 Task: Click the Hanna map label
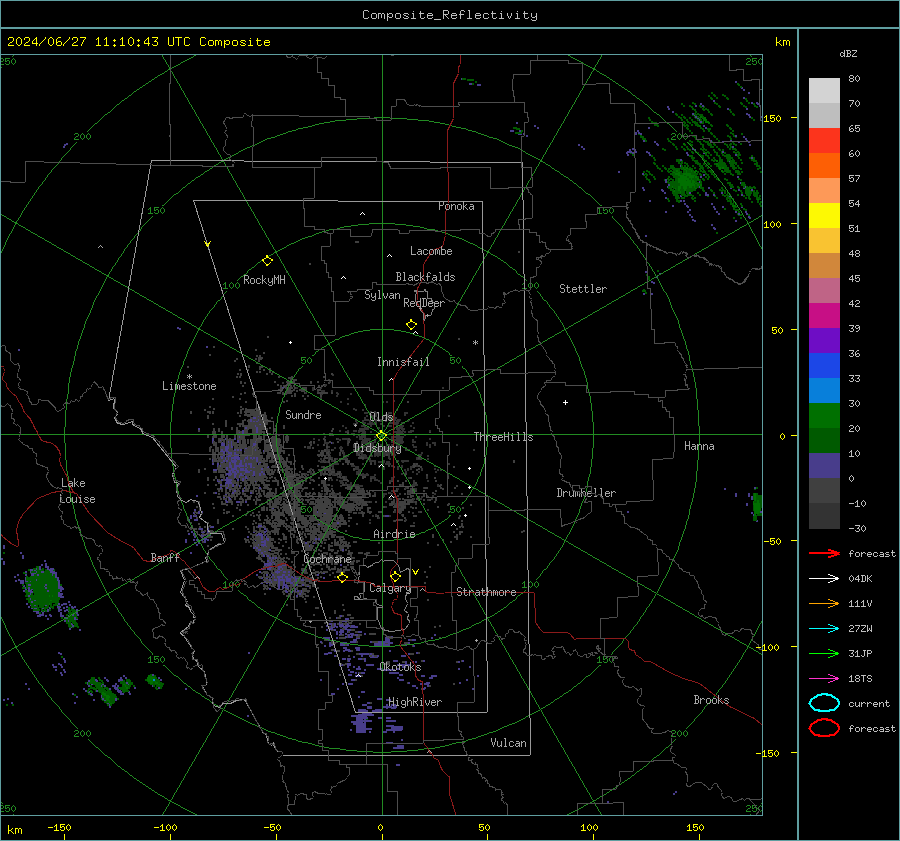699,446
